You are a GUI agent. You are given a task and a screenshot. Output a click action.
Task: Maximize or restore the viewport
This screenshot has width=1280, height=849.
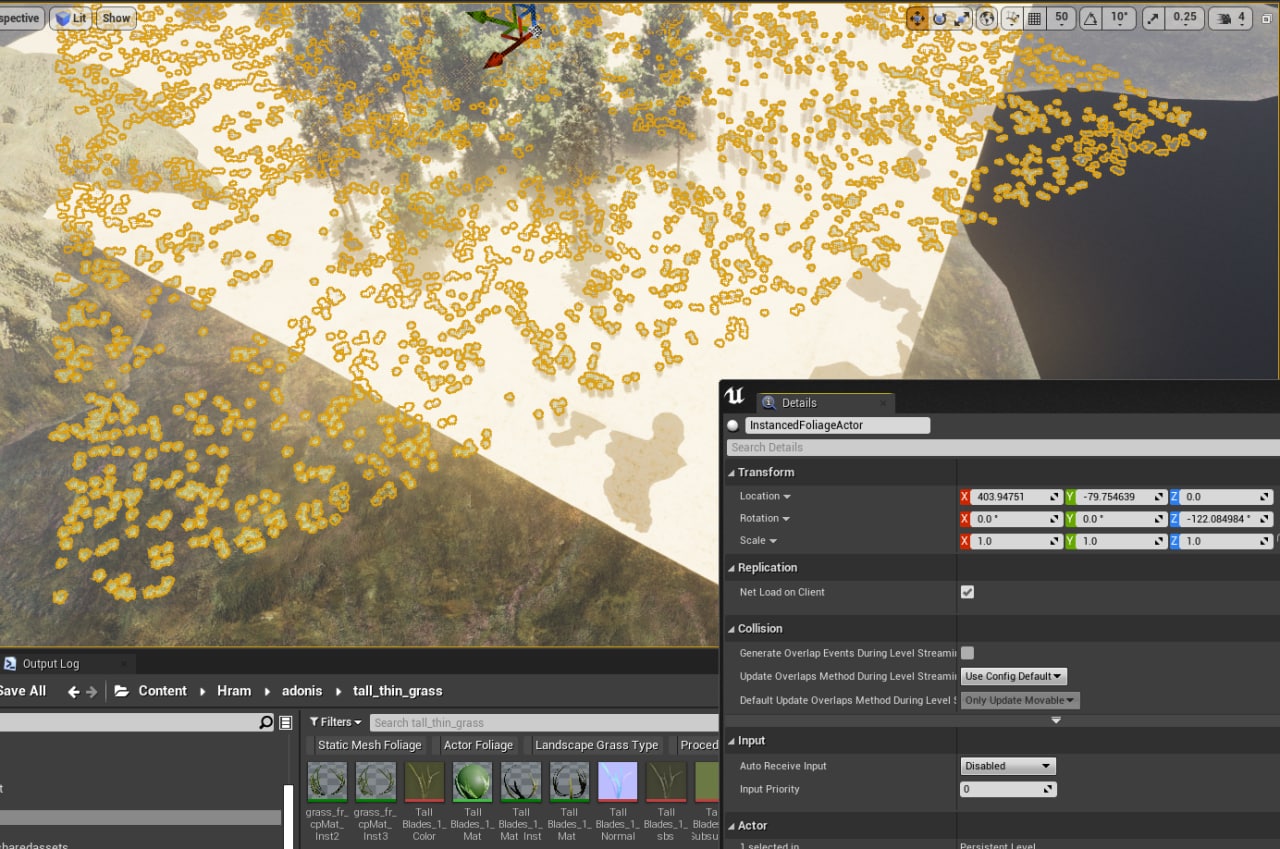pyautogui.click(x=1267, y=18)
